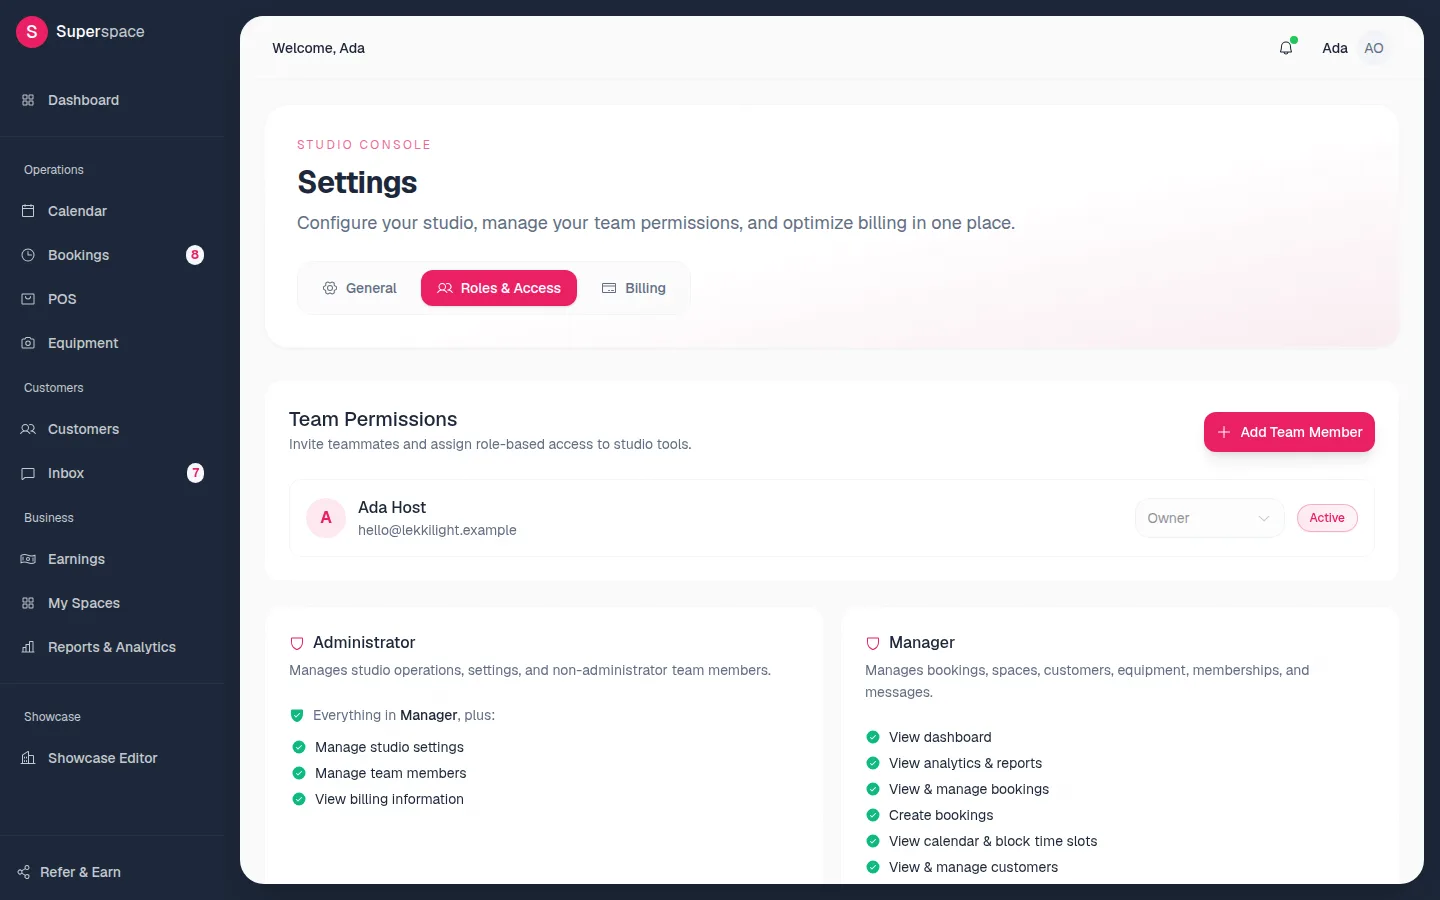Click the View dashboard permission
1440x900 pixels.
(940, 737)
